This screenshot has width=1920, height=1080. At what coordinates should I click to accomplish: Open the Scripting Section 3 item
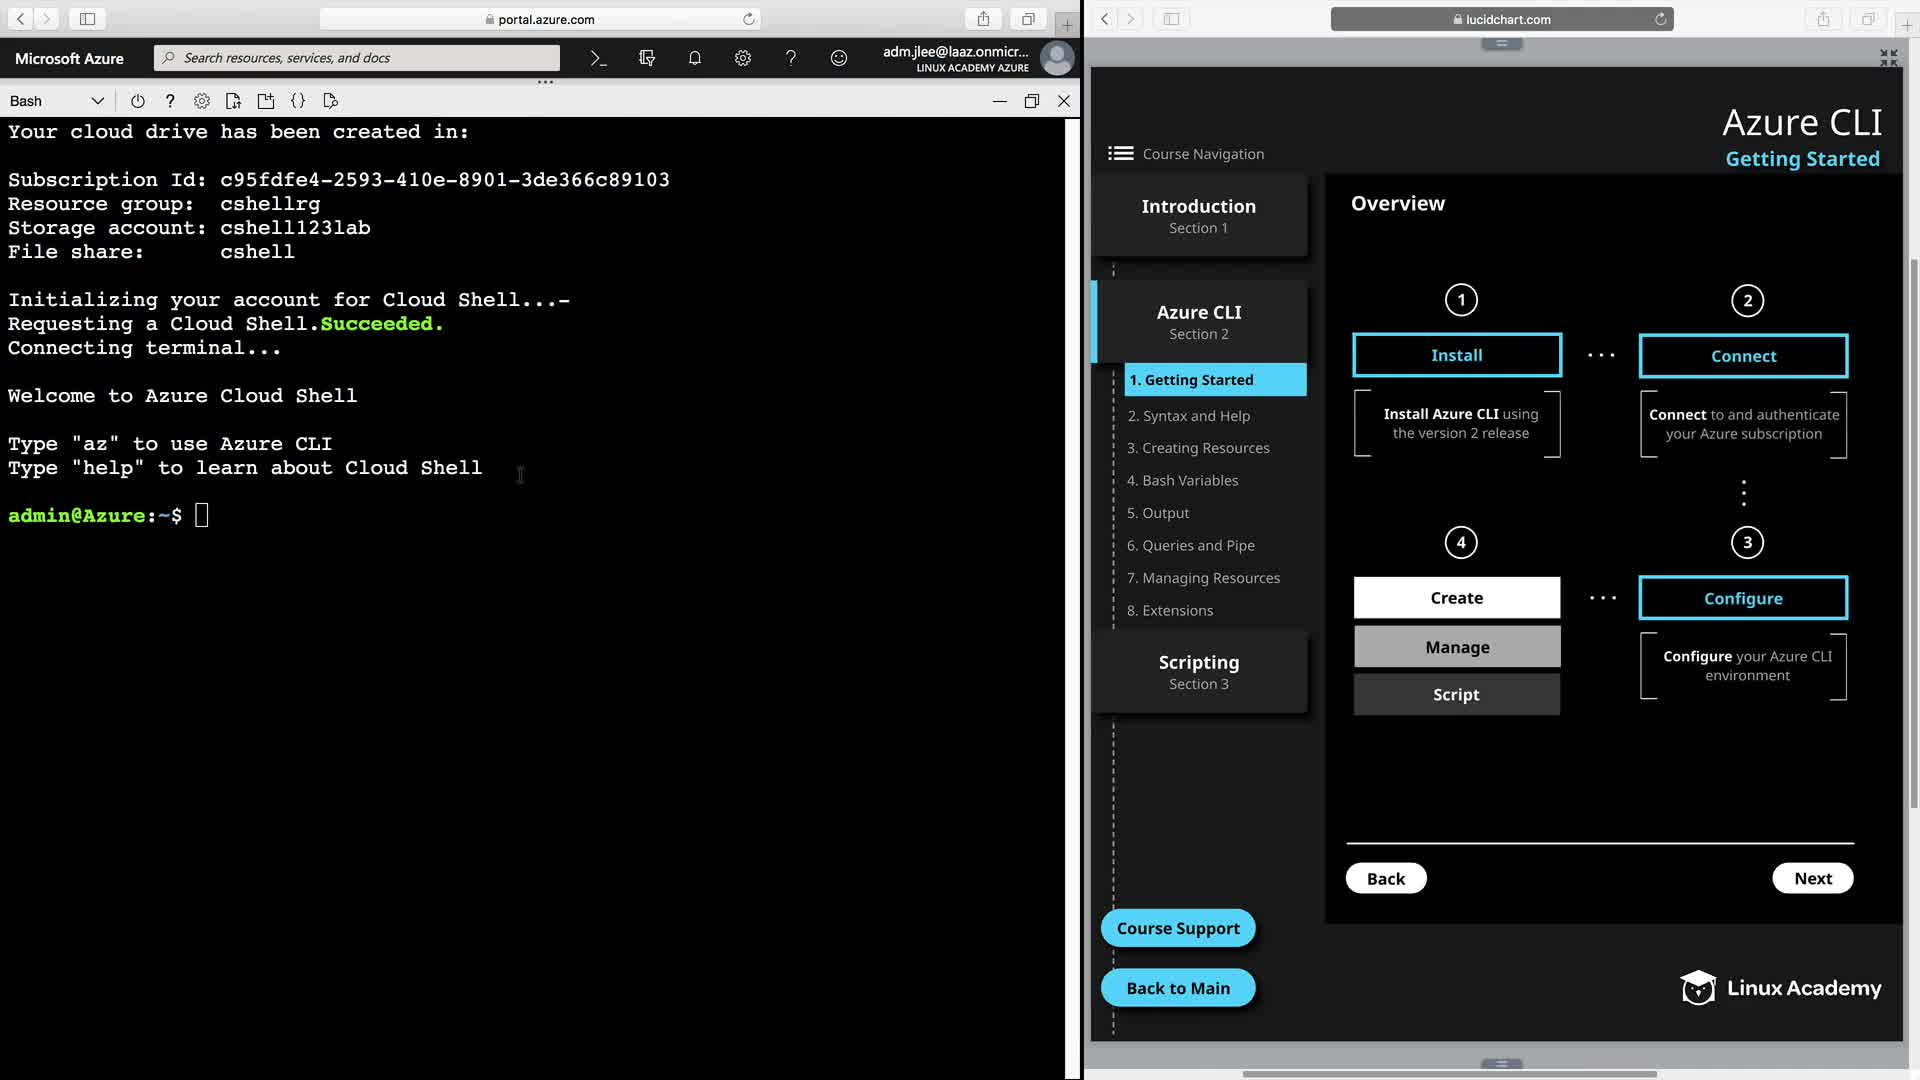(1198, 672)
